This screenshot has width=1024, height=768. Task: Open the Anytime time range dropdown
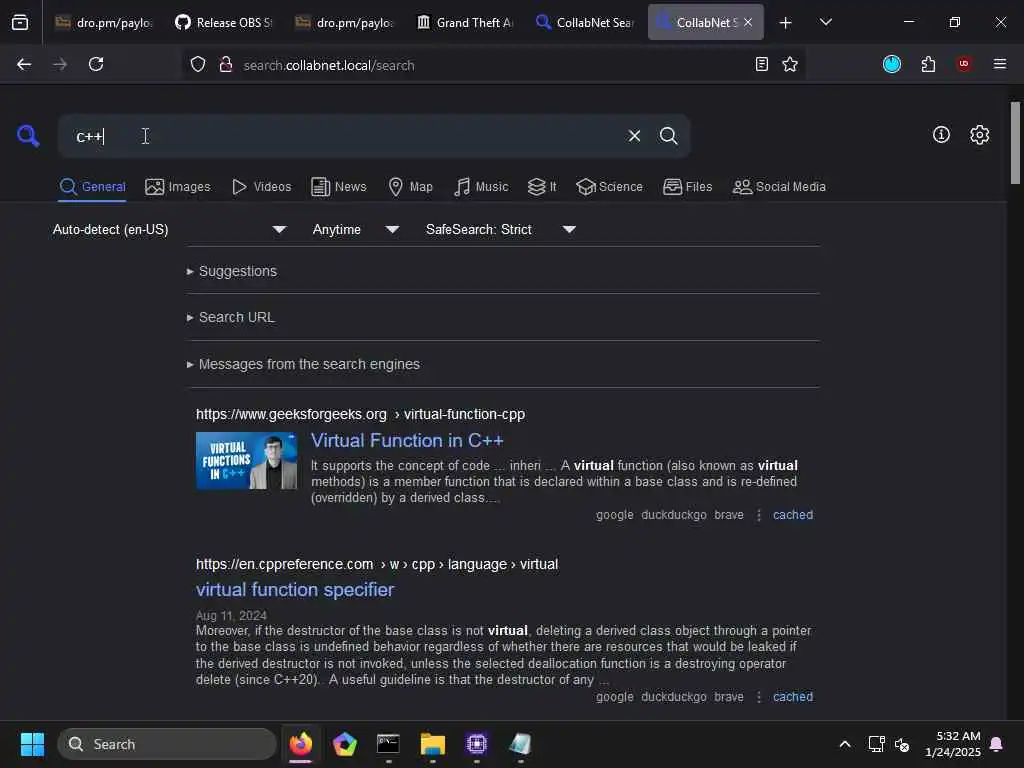coord(356,229)
